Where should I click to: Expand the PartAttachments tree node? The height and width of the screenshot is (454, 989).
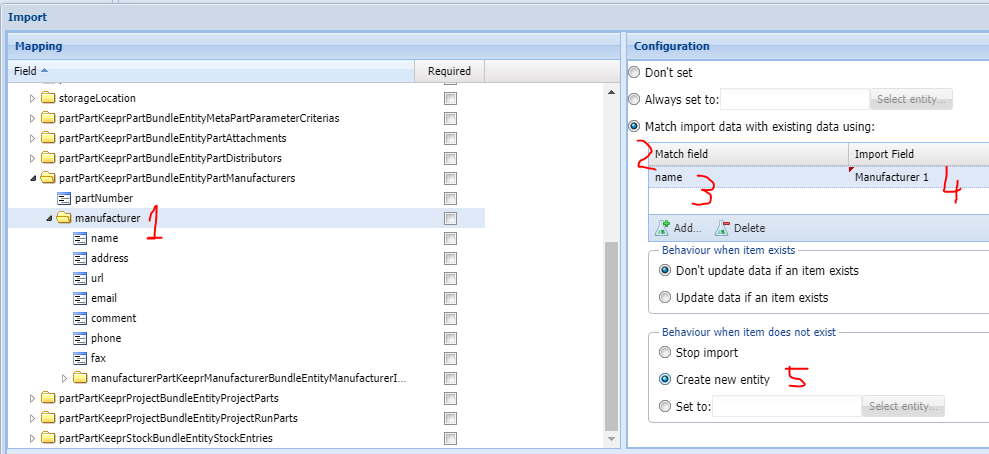point(33,138)
